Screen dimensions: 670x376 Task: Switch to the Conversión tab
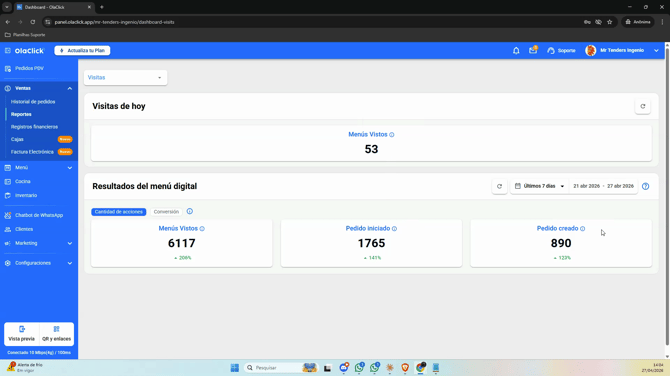[166, 212]
